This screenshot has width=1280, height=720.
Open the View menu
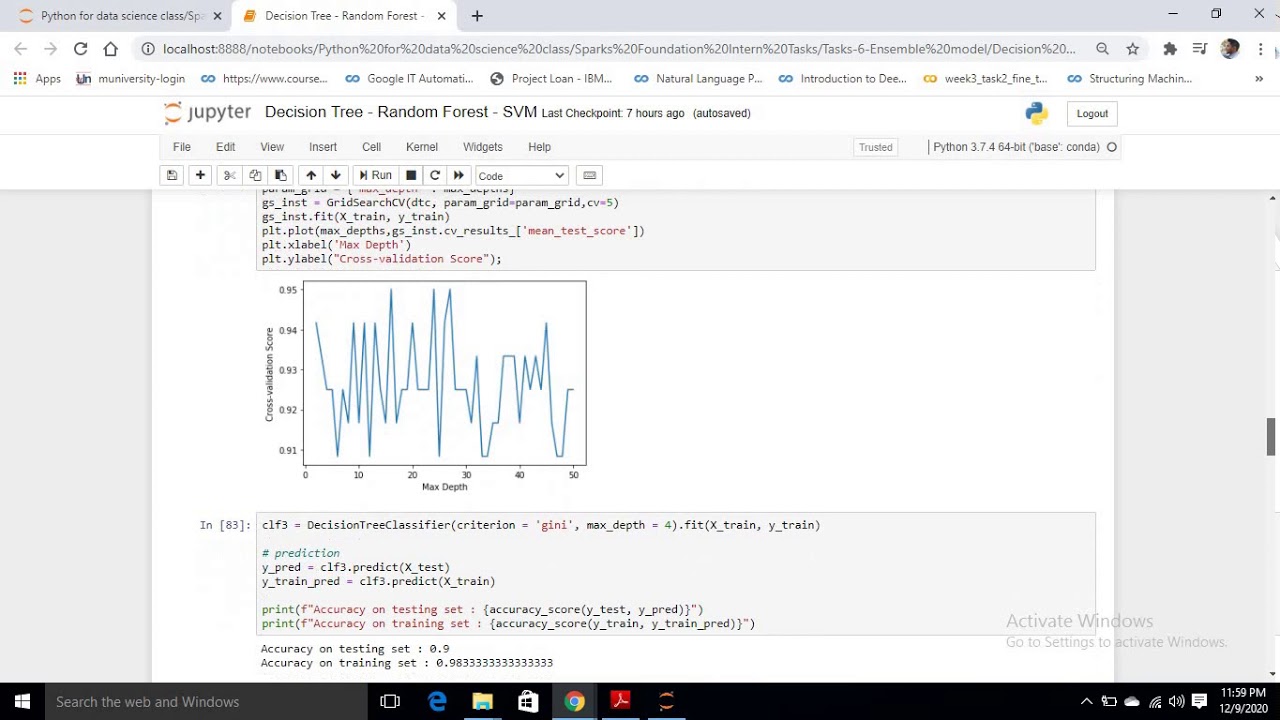pyautogui.click(x=272, y=147)
